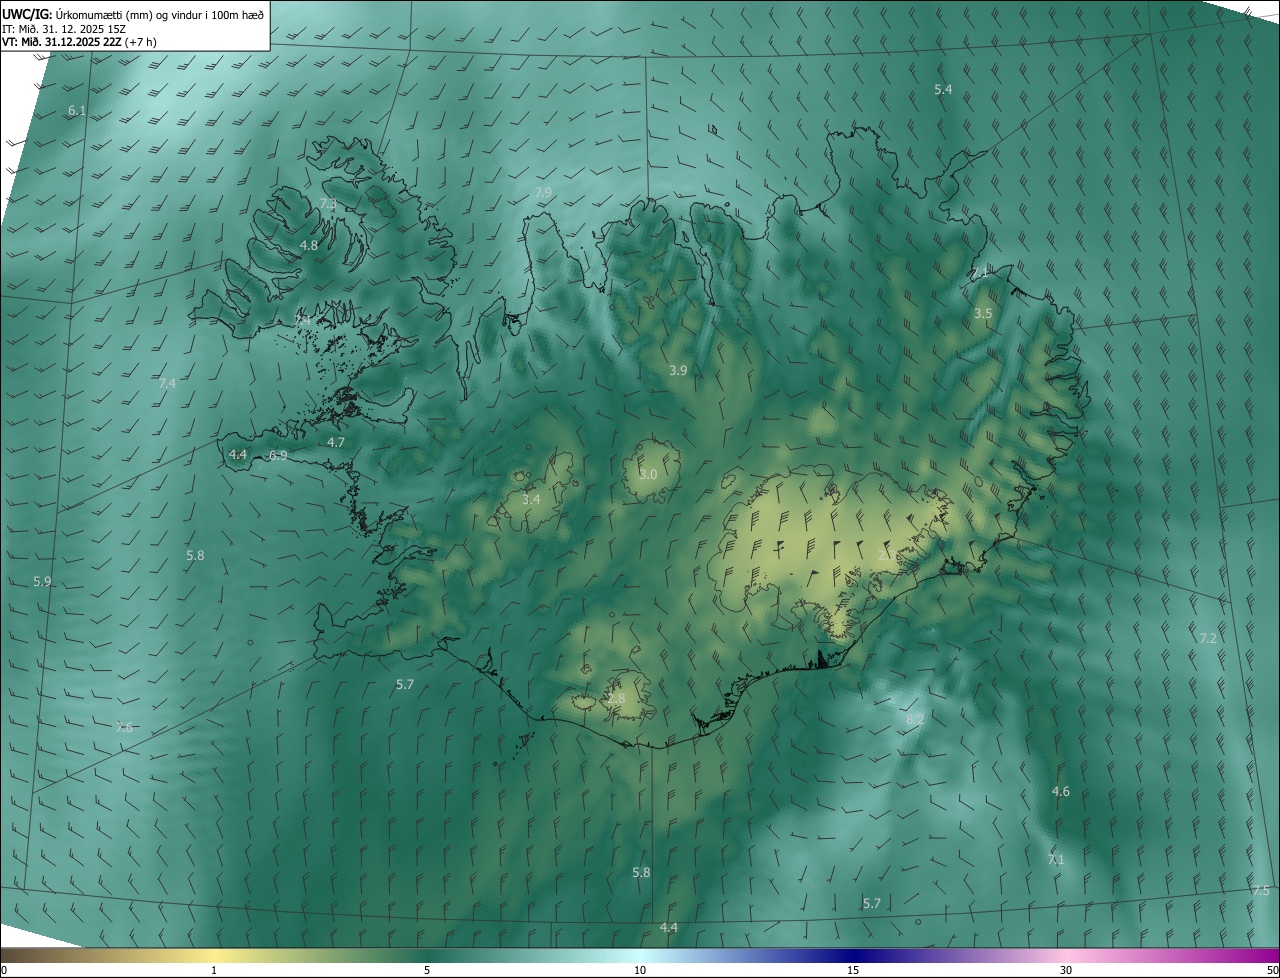Click the 'IT: Mið. 31. 12. 2025 15Z' line
Viewport: 1280px width, 978px height.
click(x=63, y=28)
